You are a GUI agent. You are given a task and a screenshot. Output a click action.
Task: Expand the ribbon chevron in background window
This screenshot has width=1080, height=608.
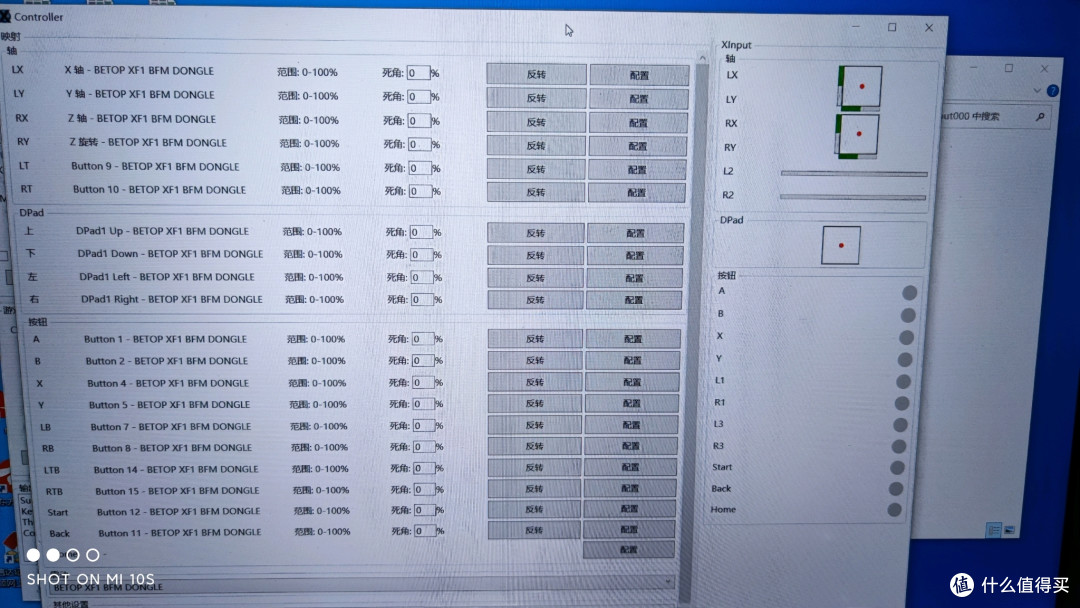pos(1037,90)
